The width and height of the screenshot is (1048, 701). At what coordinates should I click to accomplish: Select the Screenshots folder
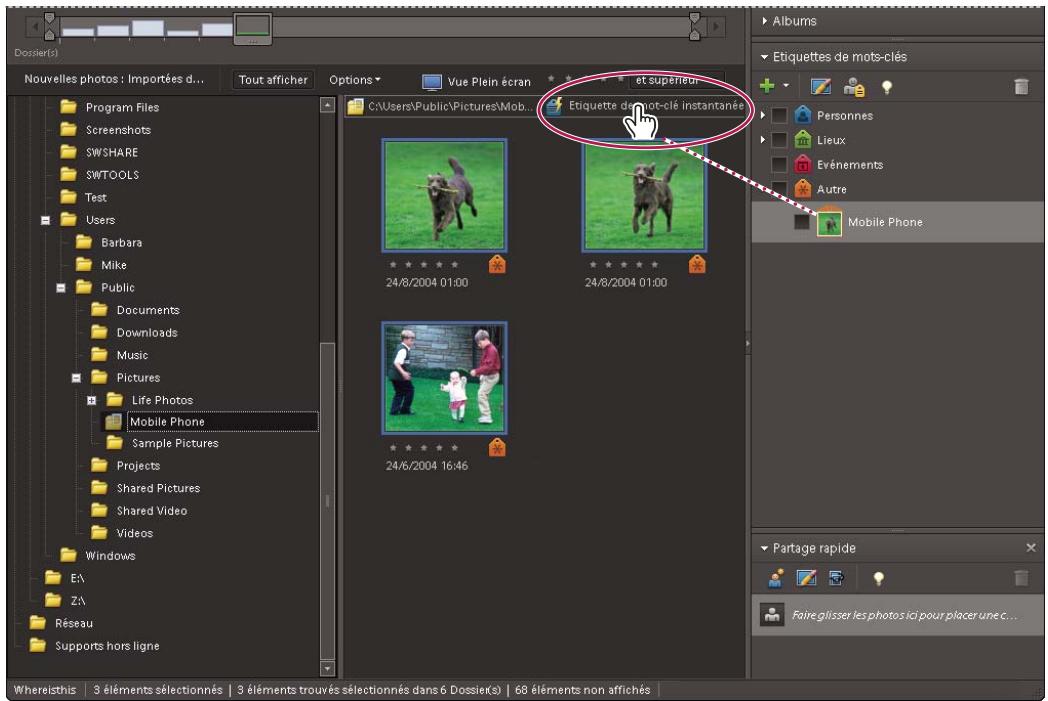point(118,130)
